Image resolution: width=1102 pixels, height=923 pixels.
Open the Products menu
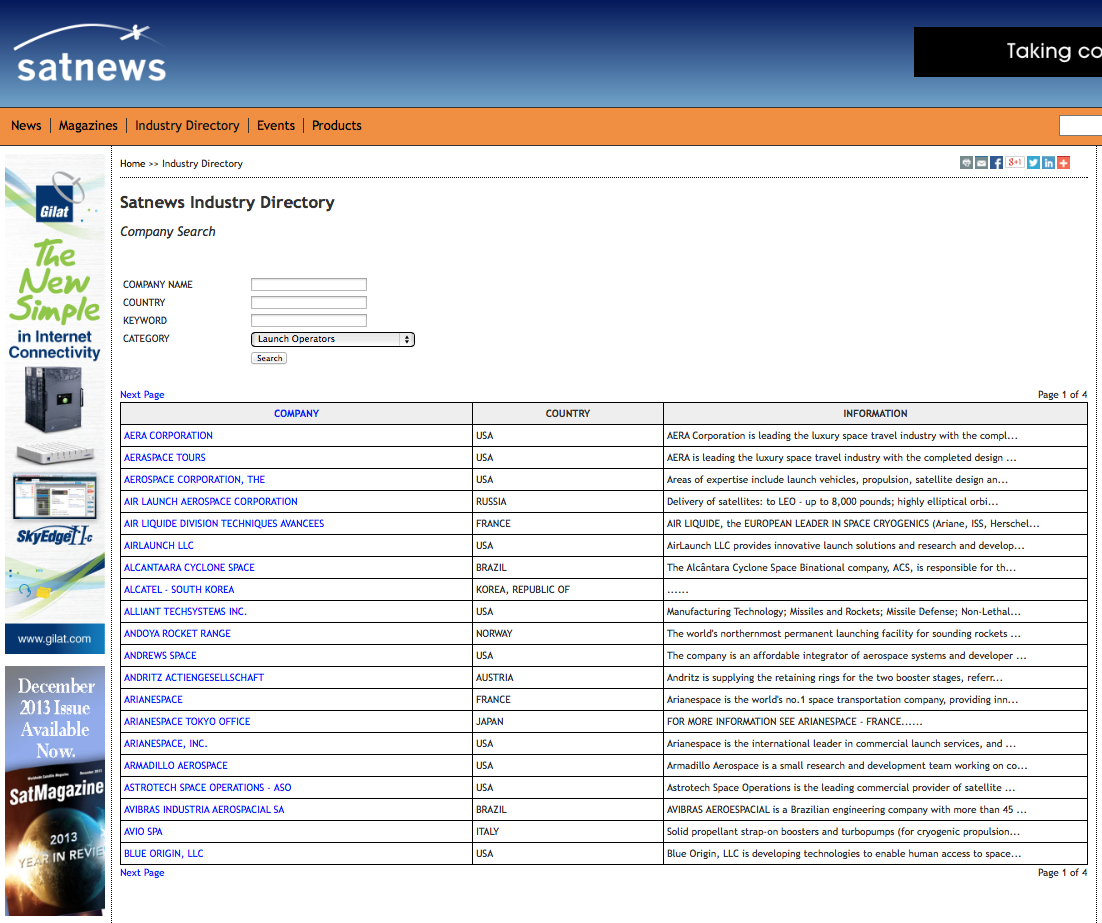click(337, 126)
